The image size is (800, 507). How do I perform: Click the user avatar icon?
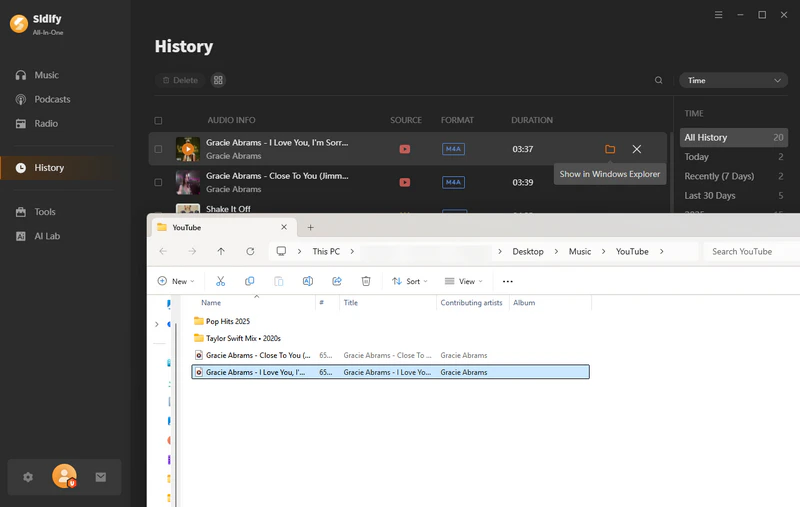(64, 477)
